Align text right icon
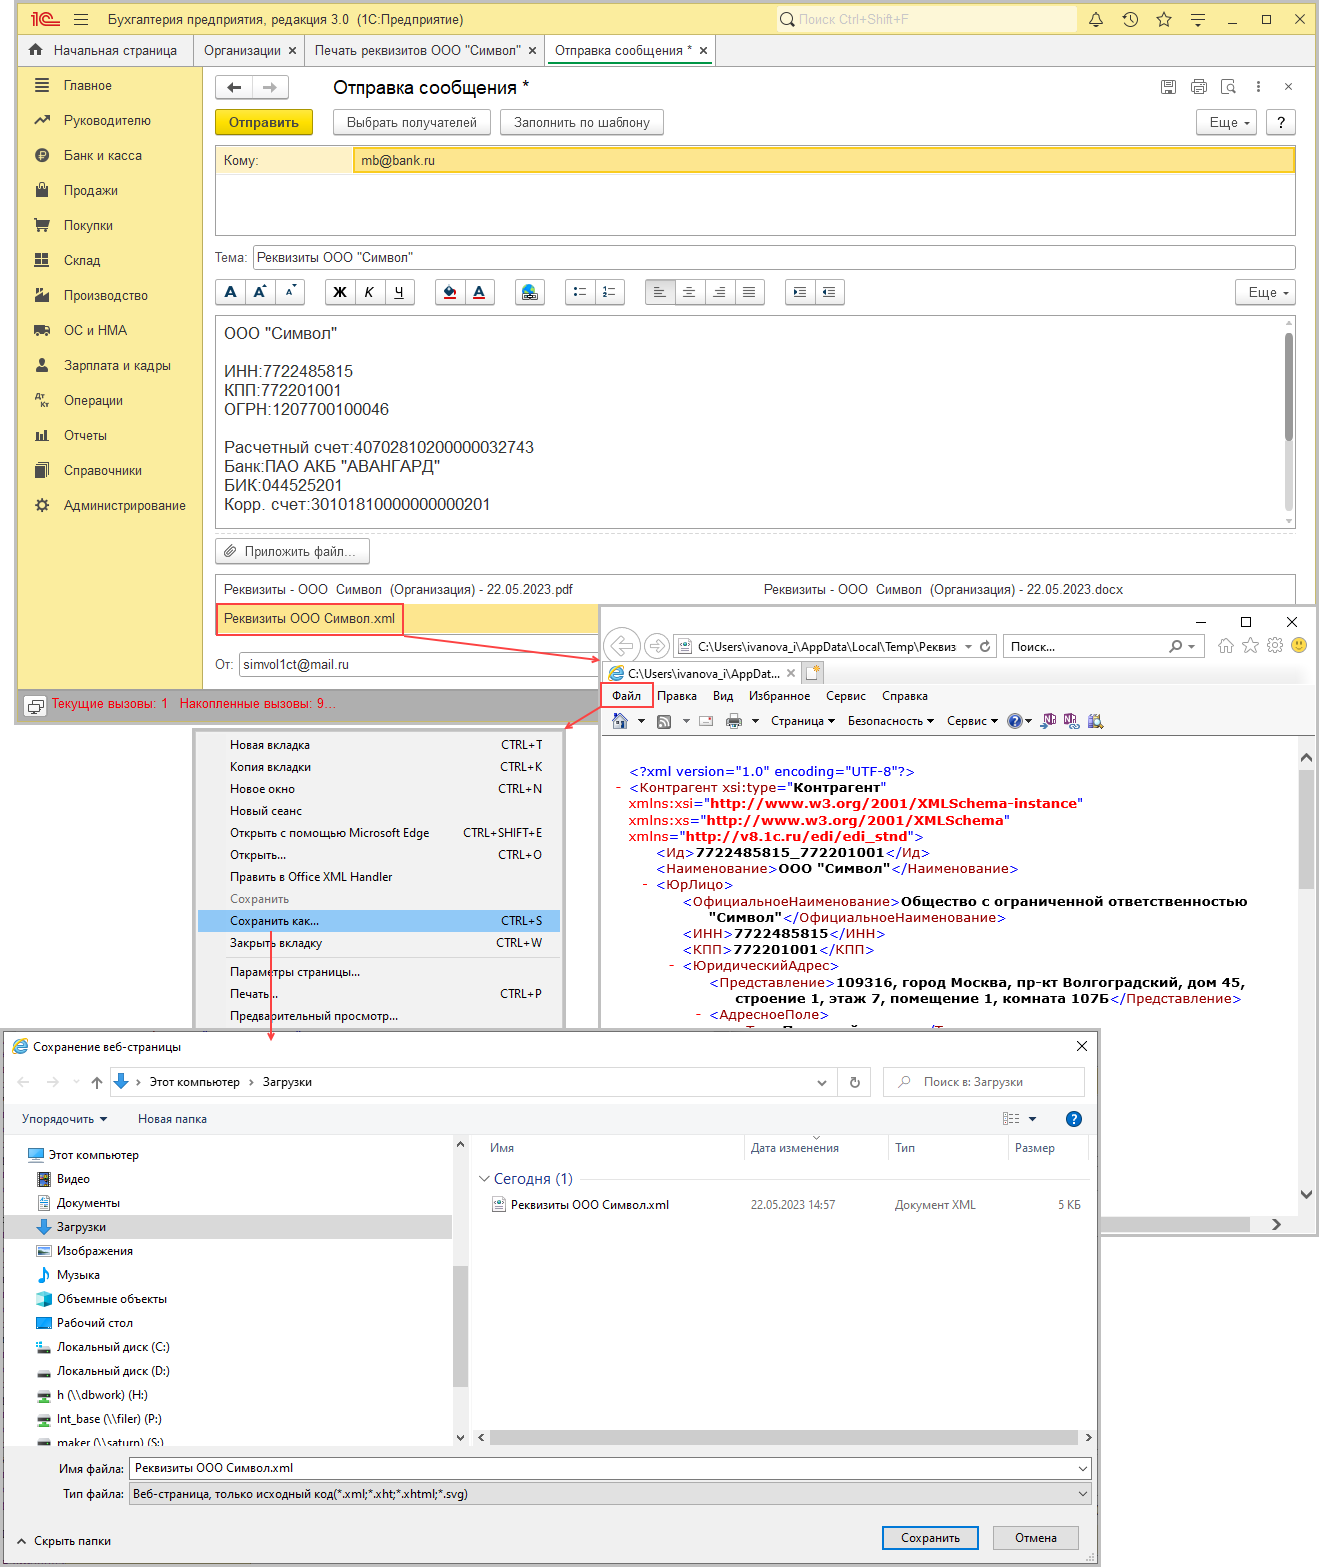The width and height of the screenshot is (1319, 1567). (719, 292)
